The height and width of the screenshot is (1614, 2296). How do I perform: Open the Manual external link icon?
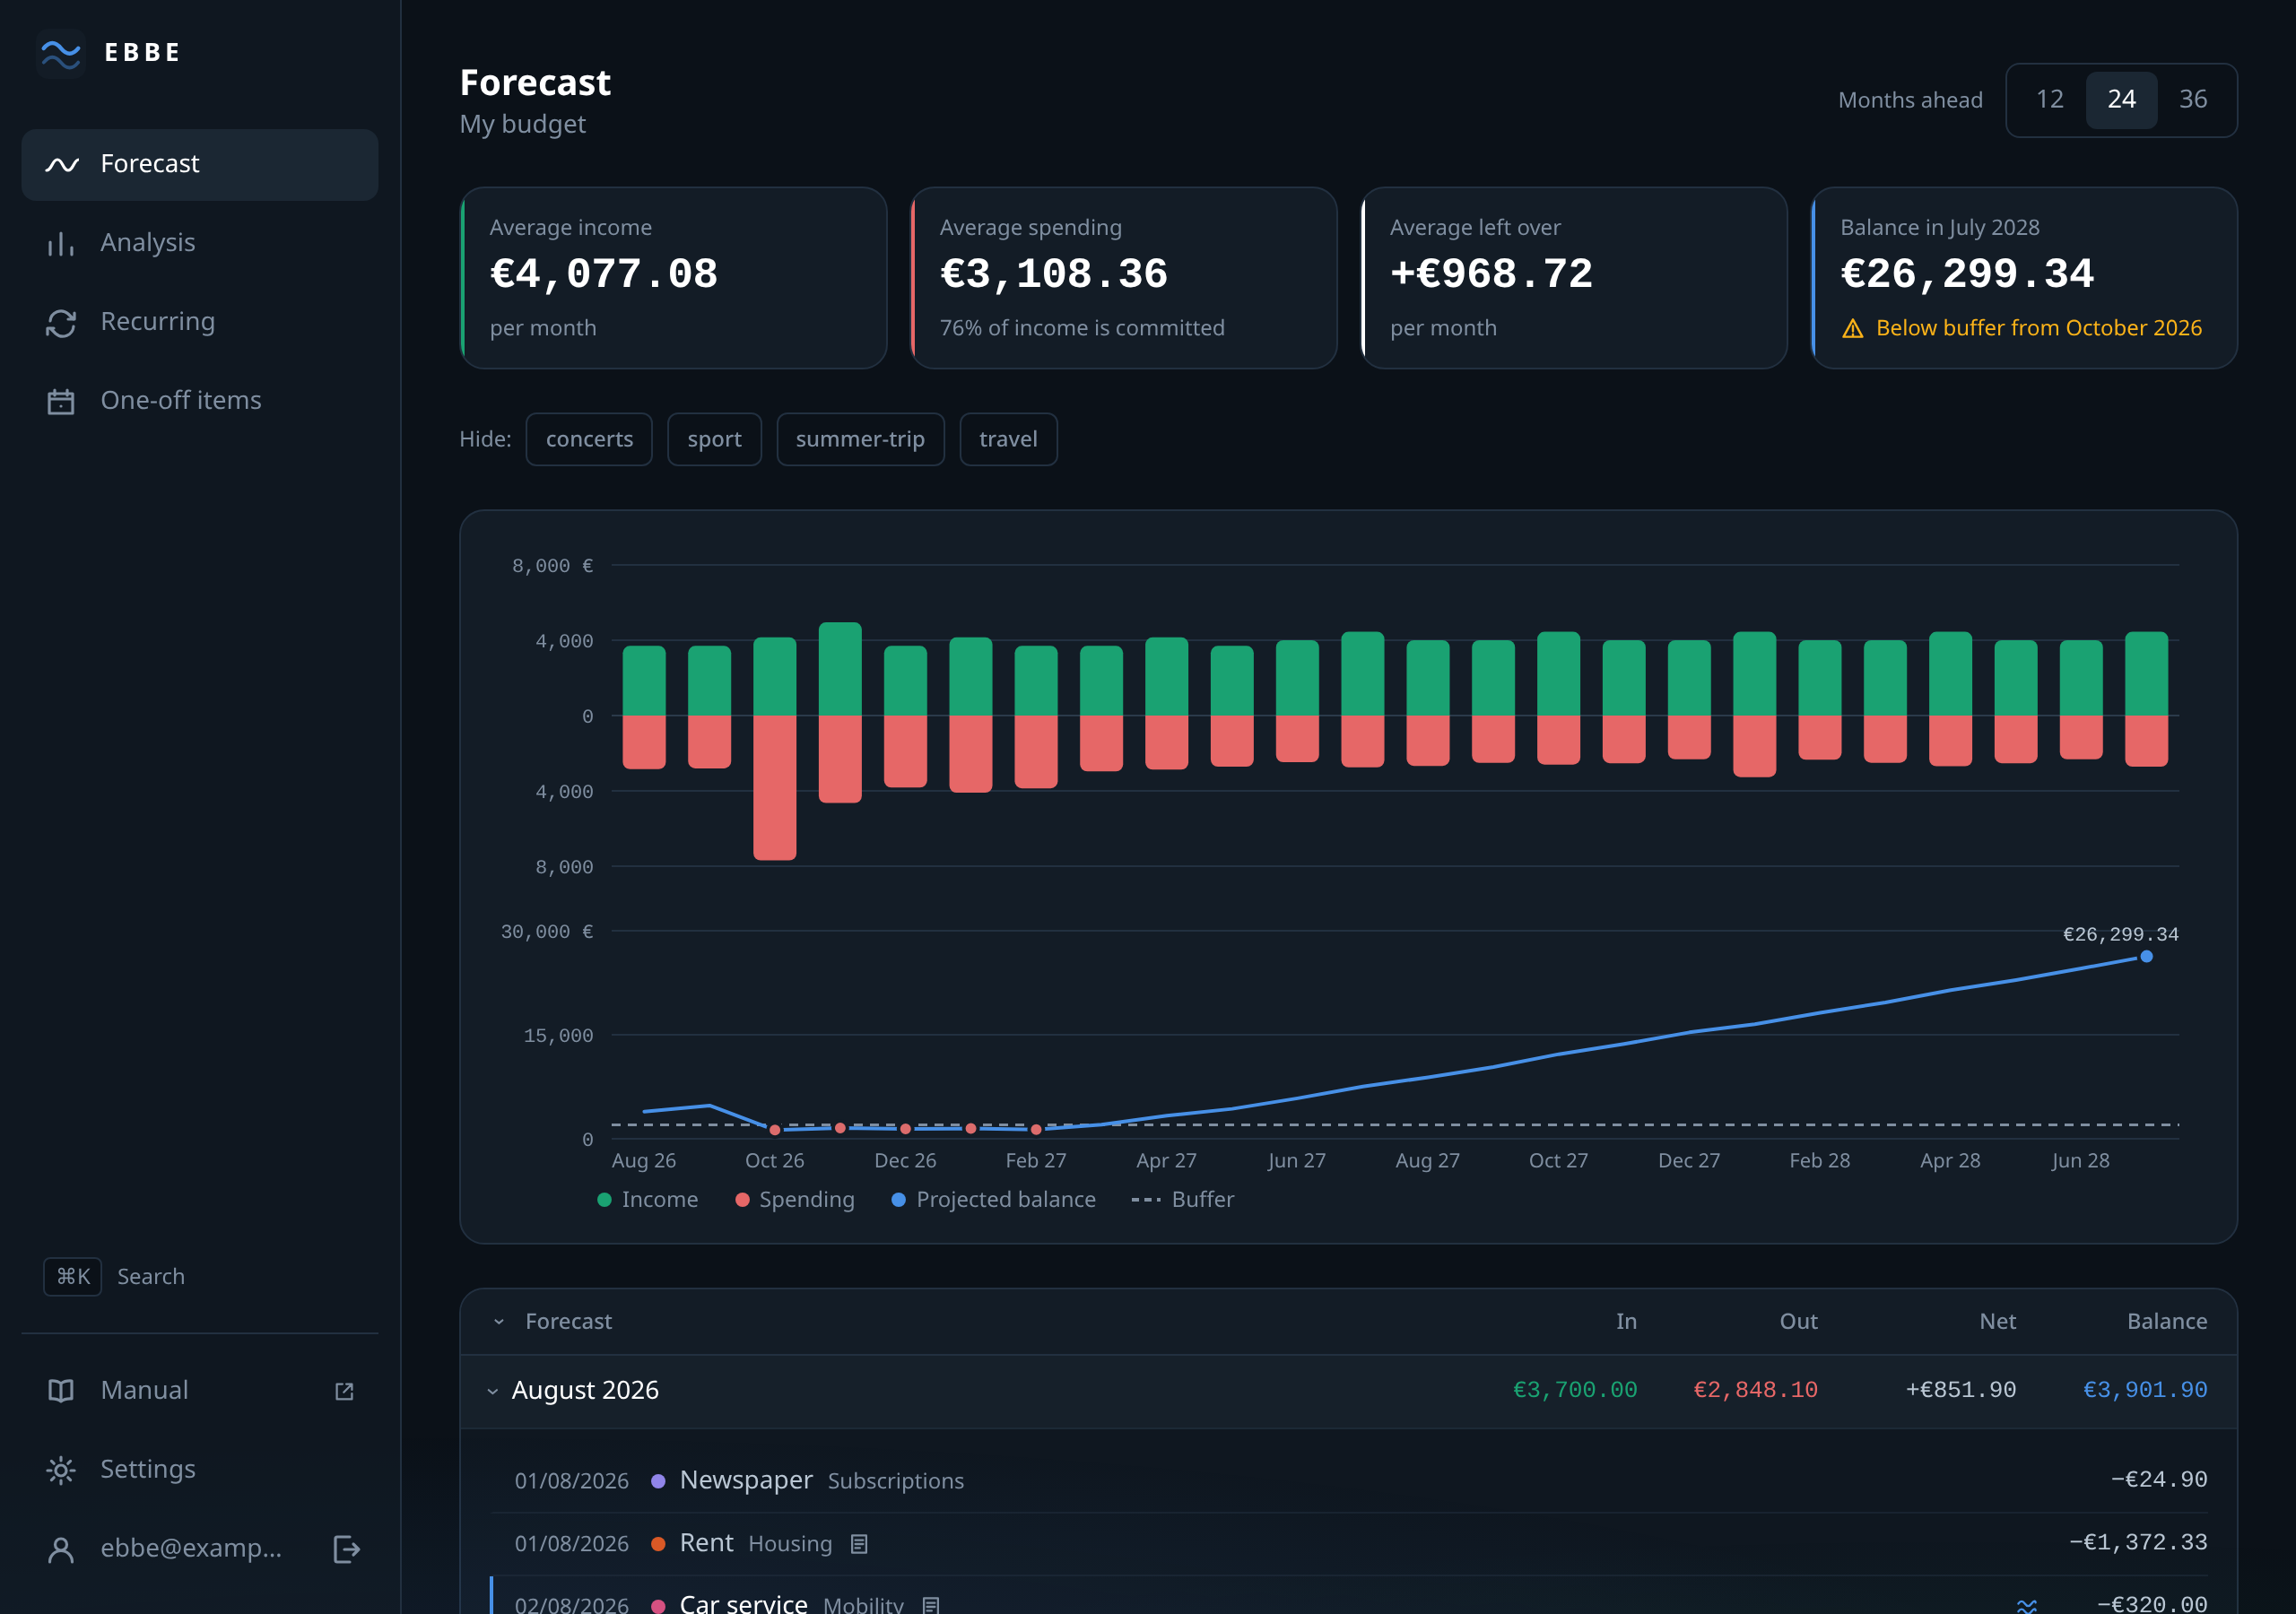point(344,1391)
